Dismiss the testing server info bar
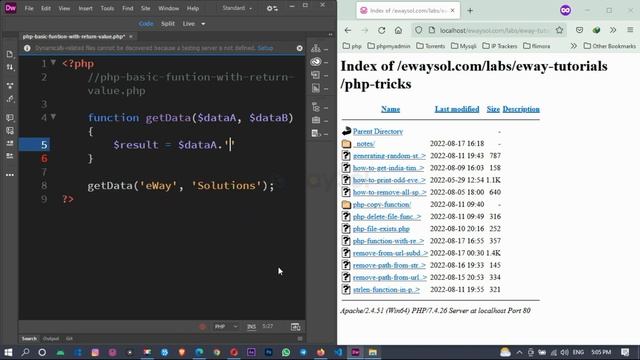Image resolution: width=640 pixels, height=360 pixels. point(300,48)
